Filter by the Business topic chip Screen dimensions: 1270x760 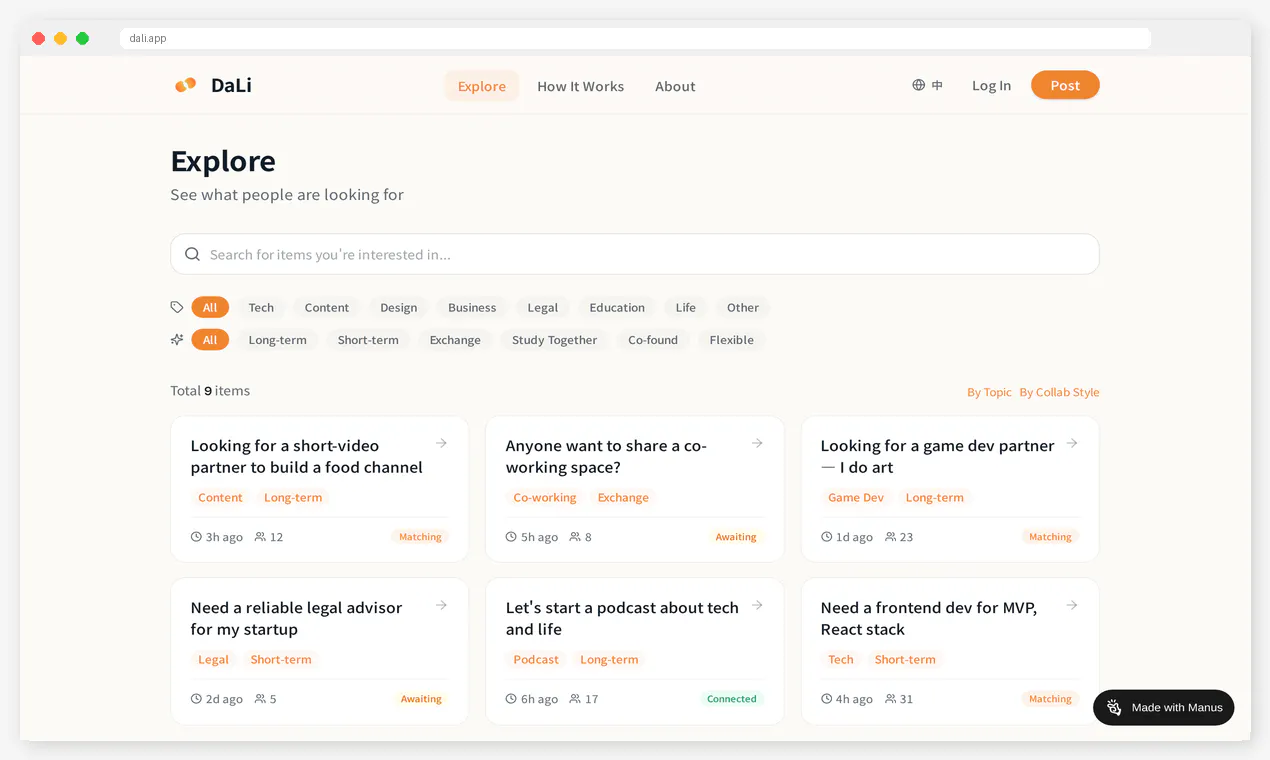472,307
